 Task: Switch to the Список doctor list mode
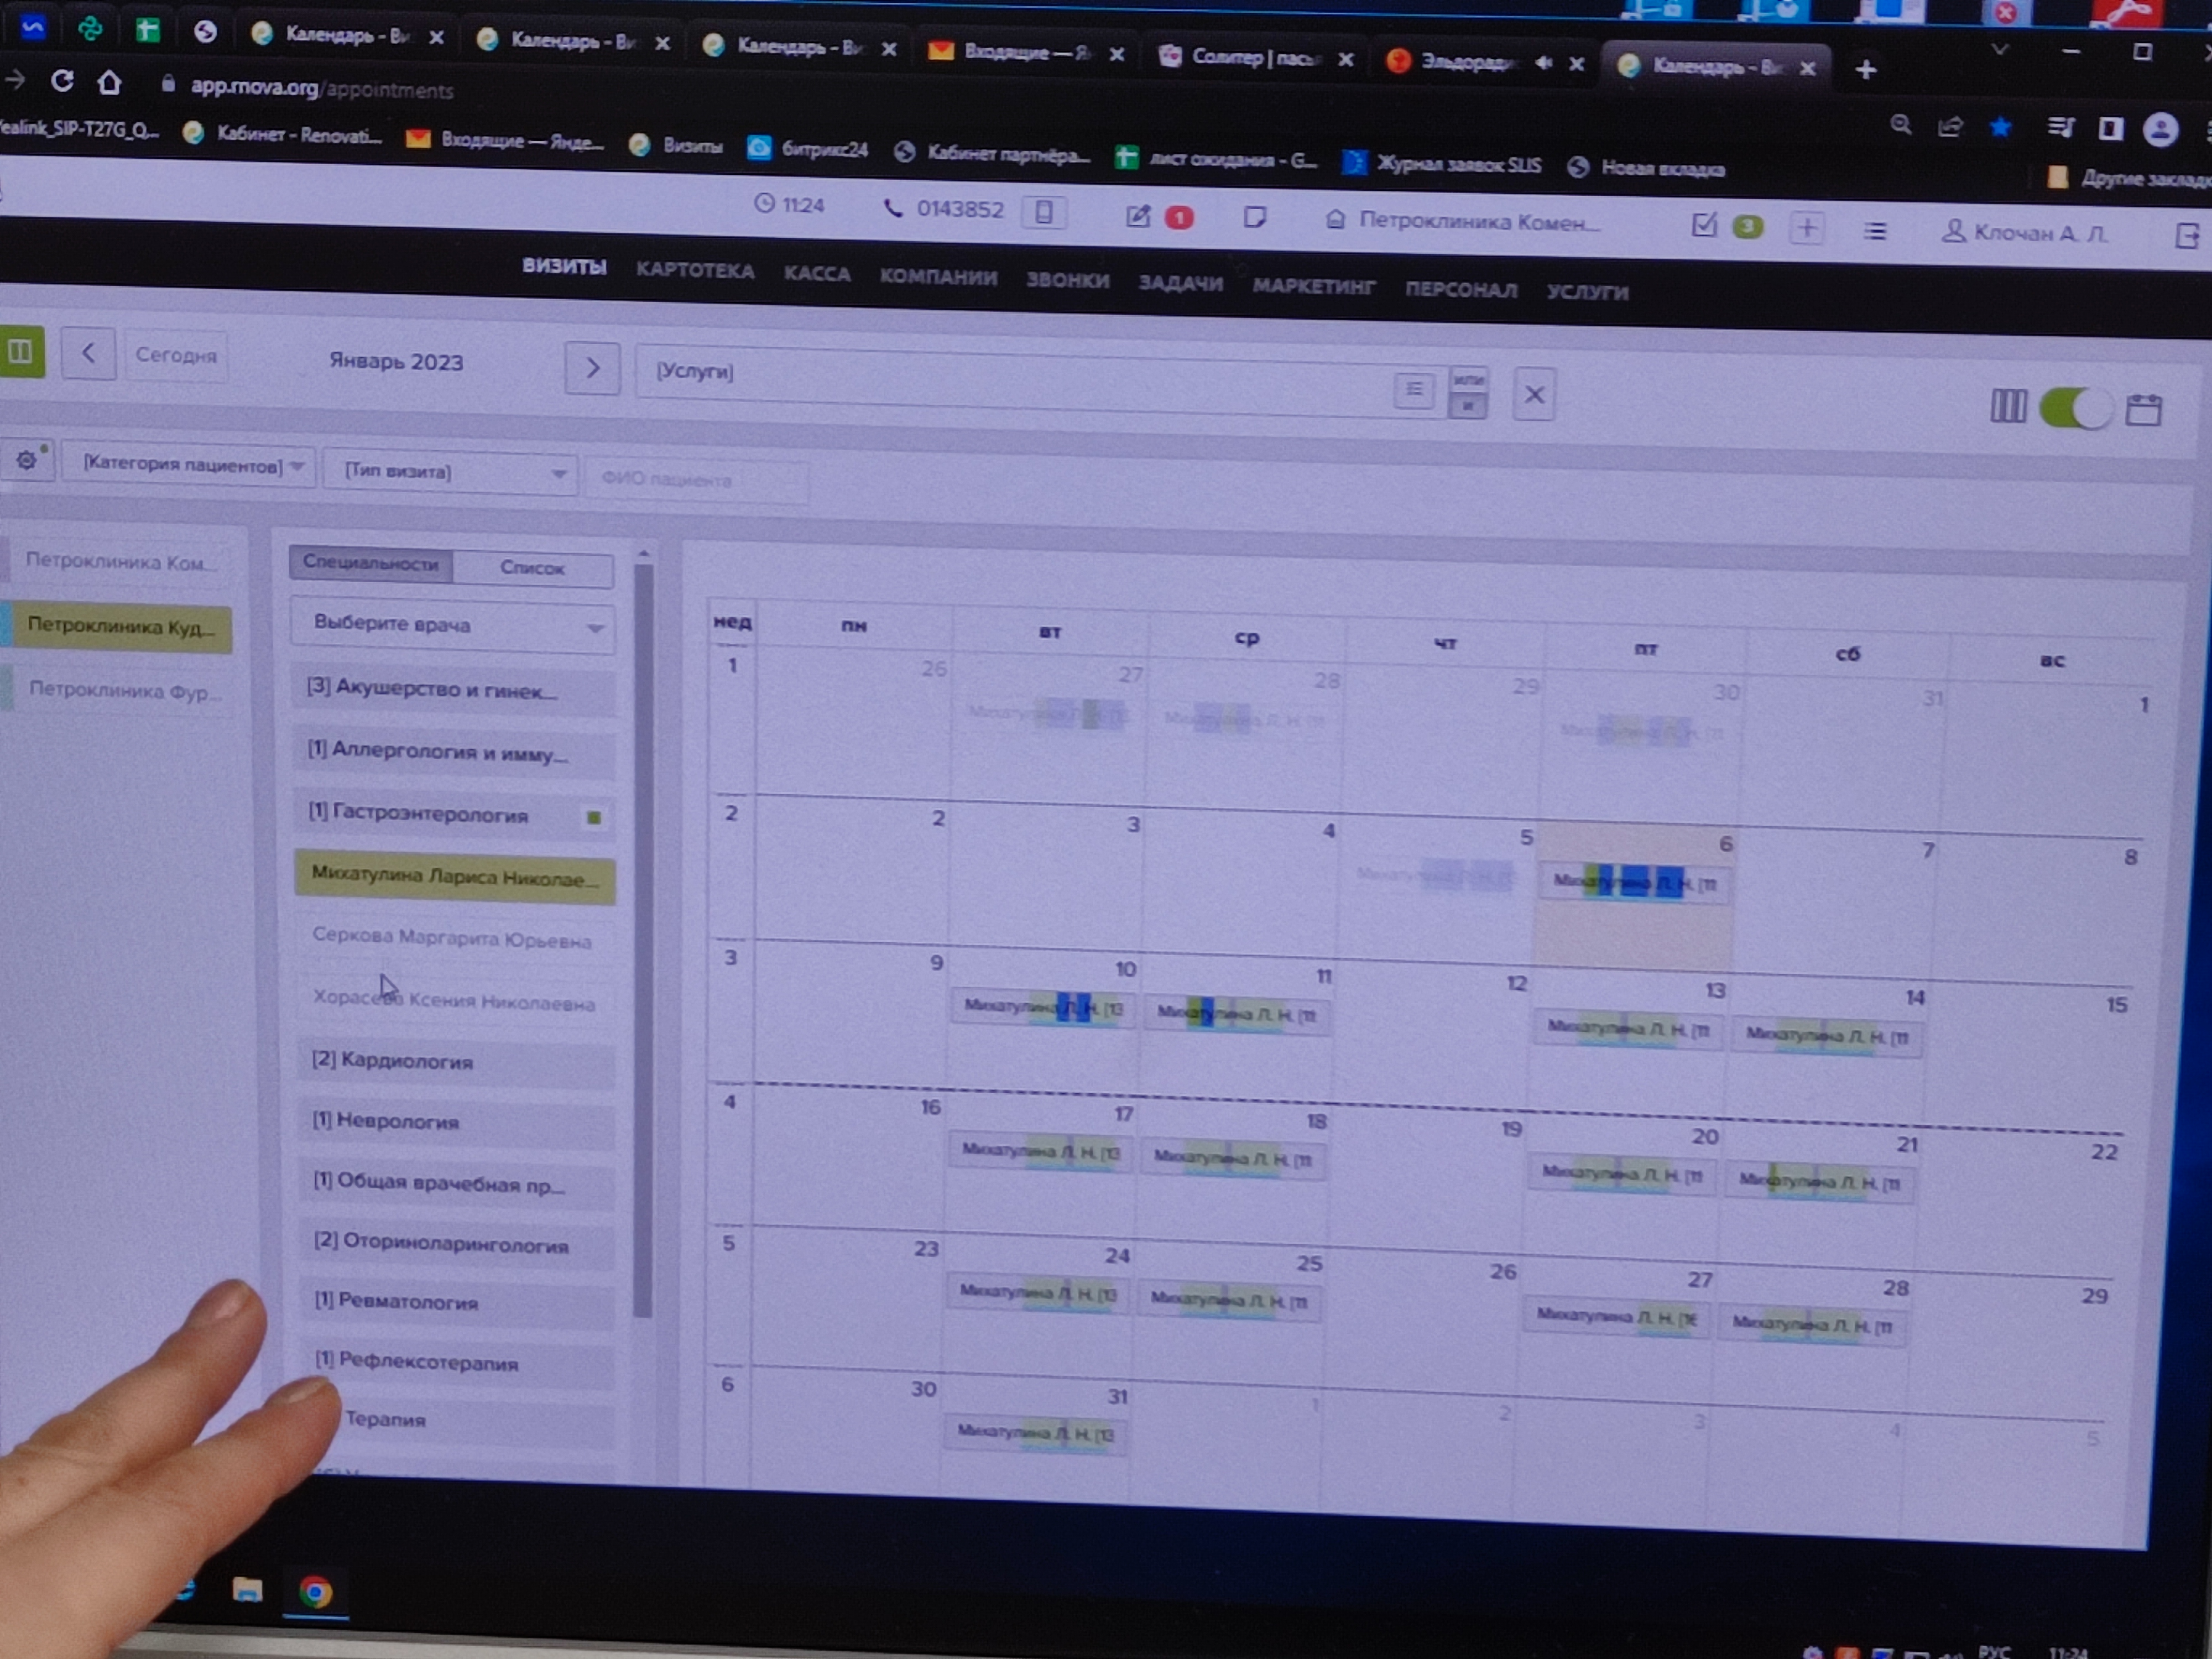click(532, 568)
